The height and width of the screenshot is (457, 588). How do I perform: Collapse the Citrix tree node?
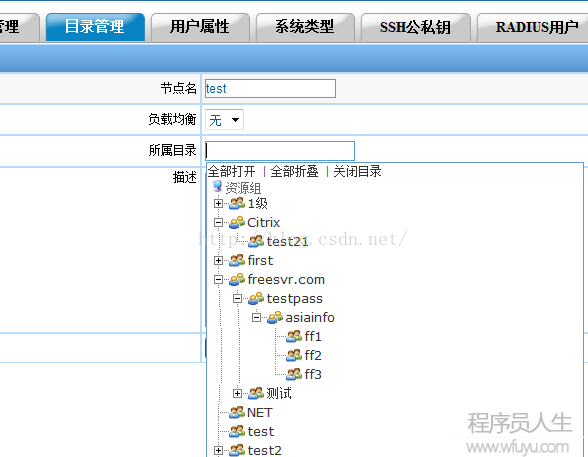point(218,223)
